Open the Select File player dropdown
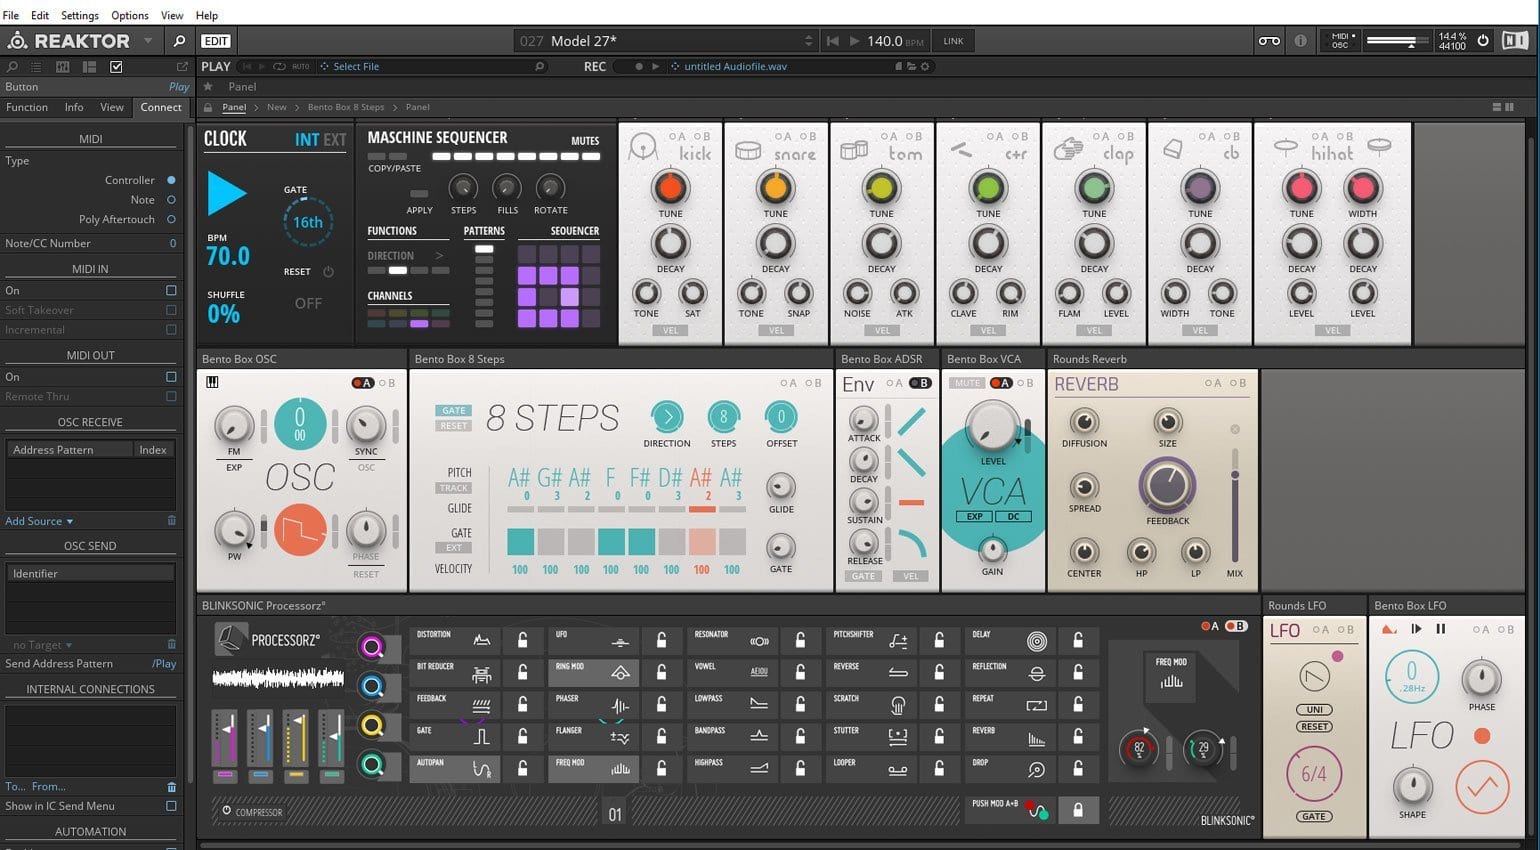This screenshot has width=1540, height=850. coord(356,66)
